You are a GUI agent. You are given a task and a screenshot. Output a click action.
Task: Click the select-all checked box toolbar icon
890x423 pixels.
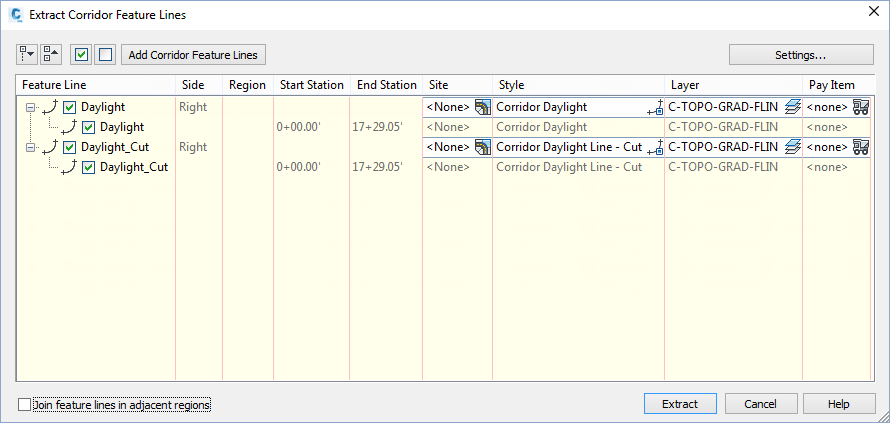[82, 54]
